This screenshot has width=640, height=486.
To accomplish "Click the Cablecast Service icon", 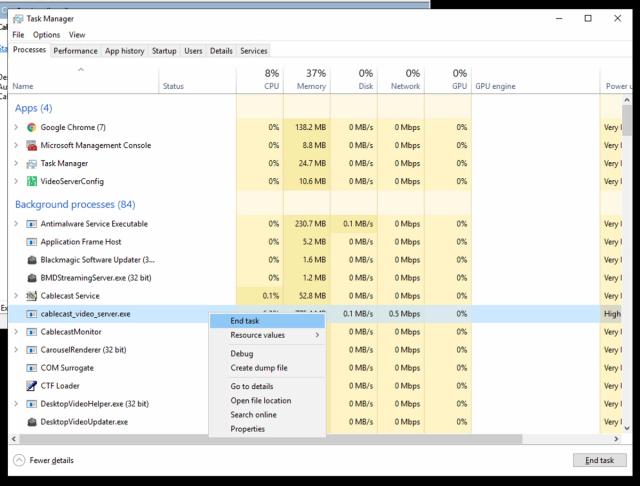I will (31, 296).
